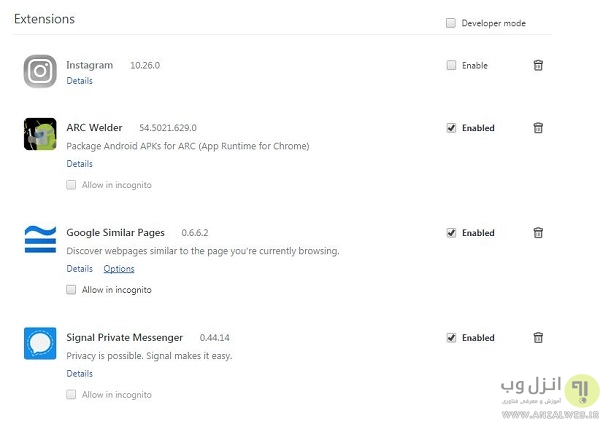Remove Google Similar Pages via trash icon
The width and height of the screenshot is (600, 421).
coord(538,233)
